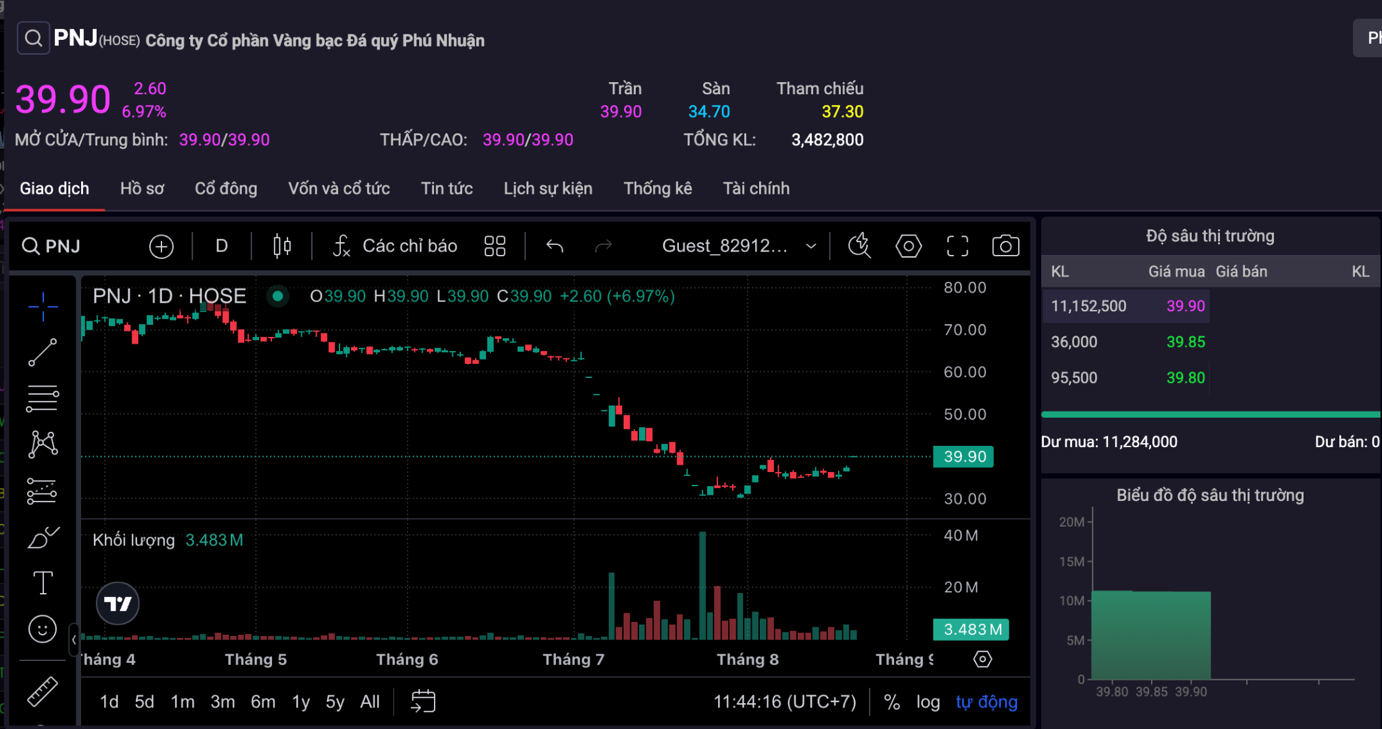This screenshot has height=729, width=1382.
Task: Open the D interval selector
Action: pos(222,246)
